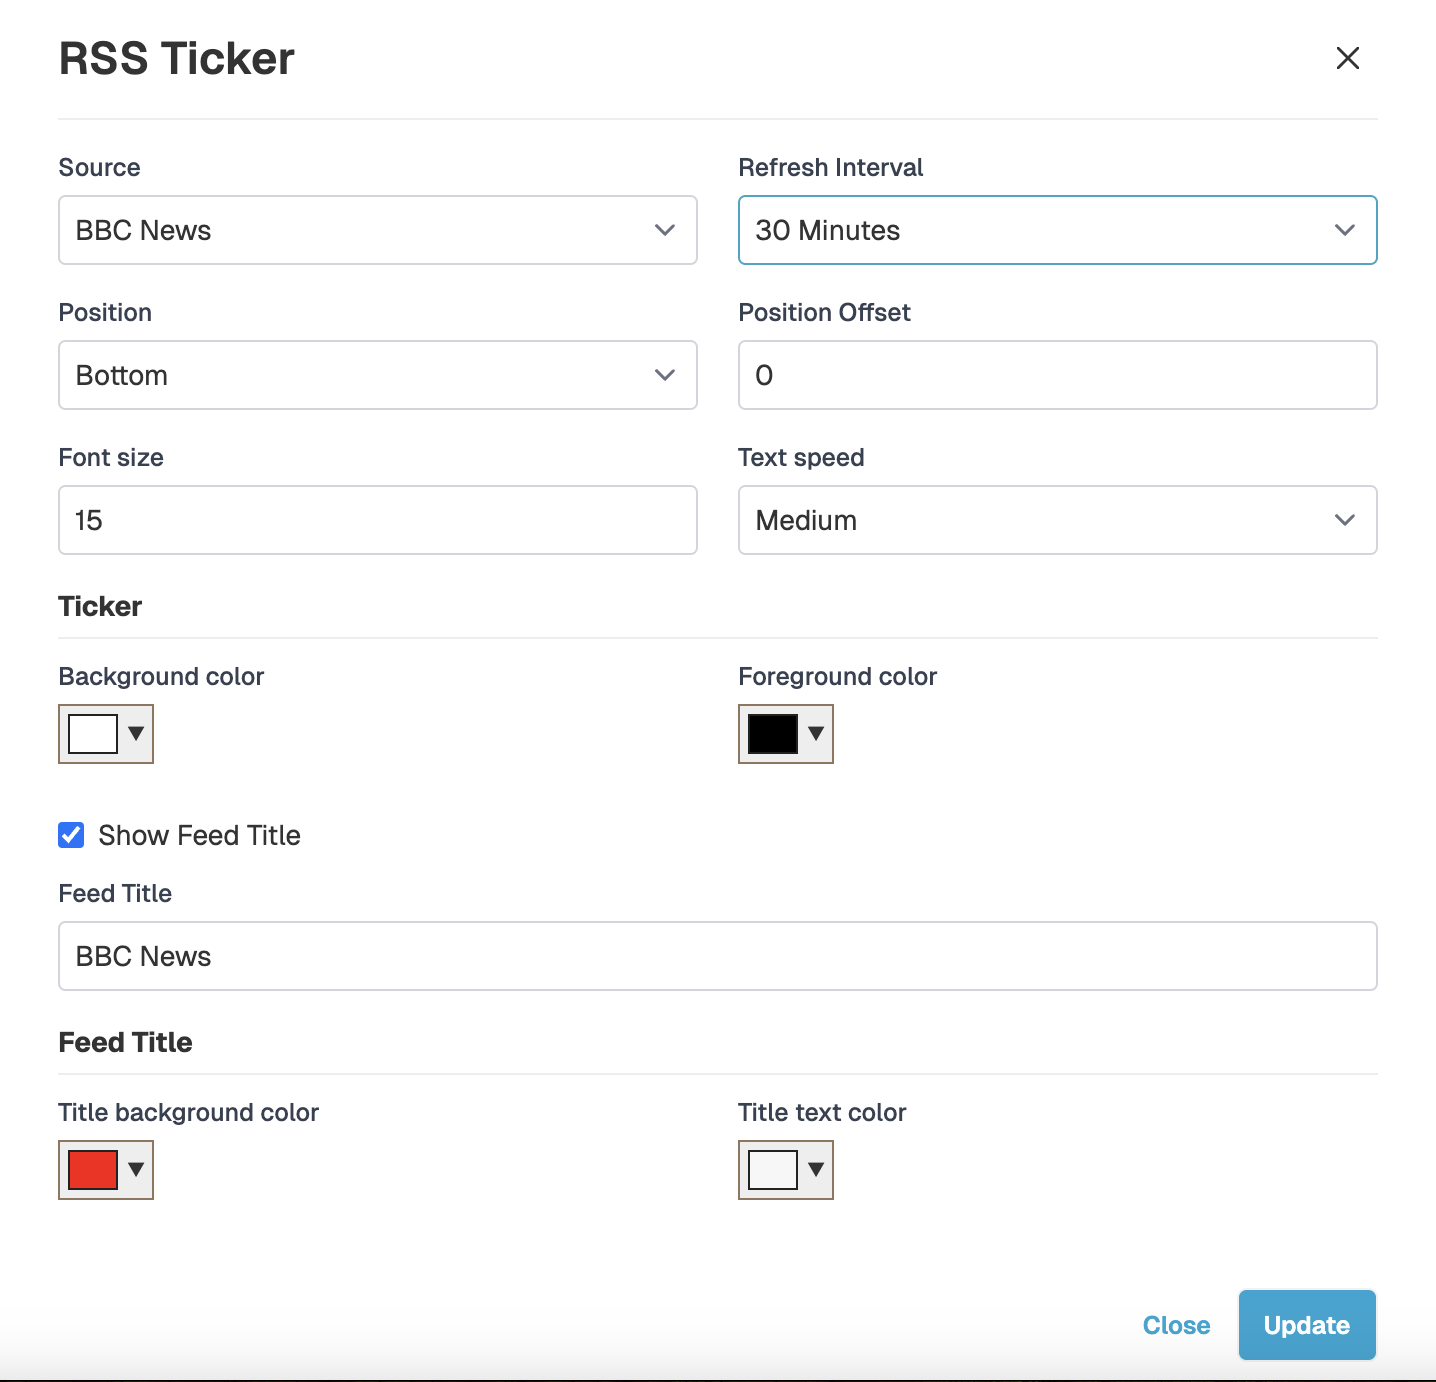This screenshot has height=1382, width=1436.
Task: Pick the ticker Foreground color swatch
Action: pyautogui.click(x=786, y=734)
